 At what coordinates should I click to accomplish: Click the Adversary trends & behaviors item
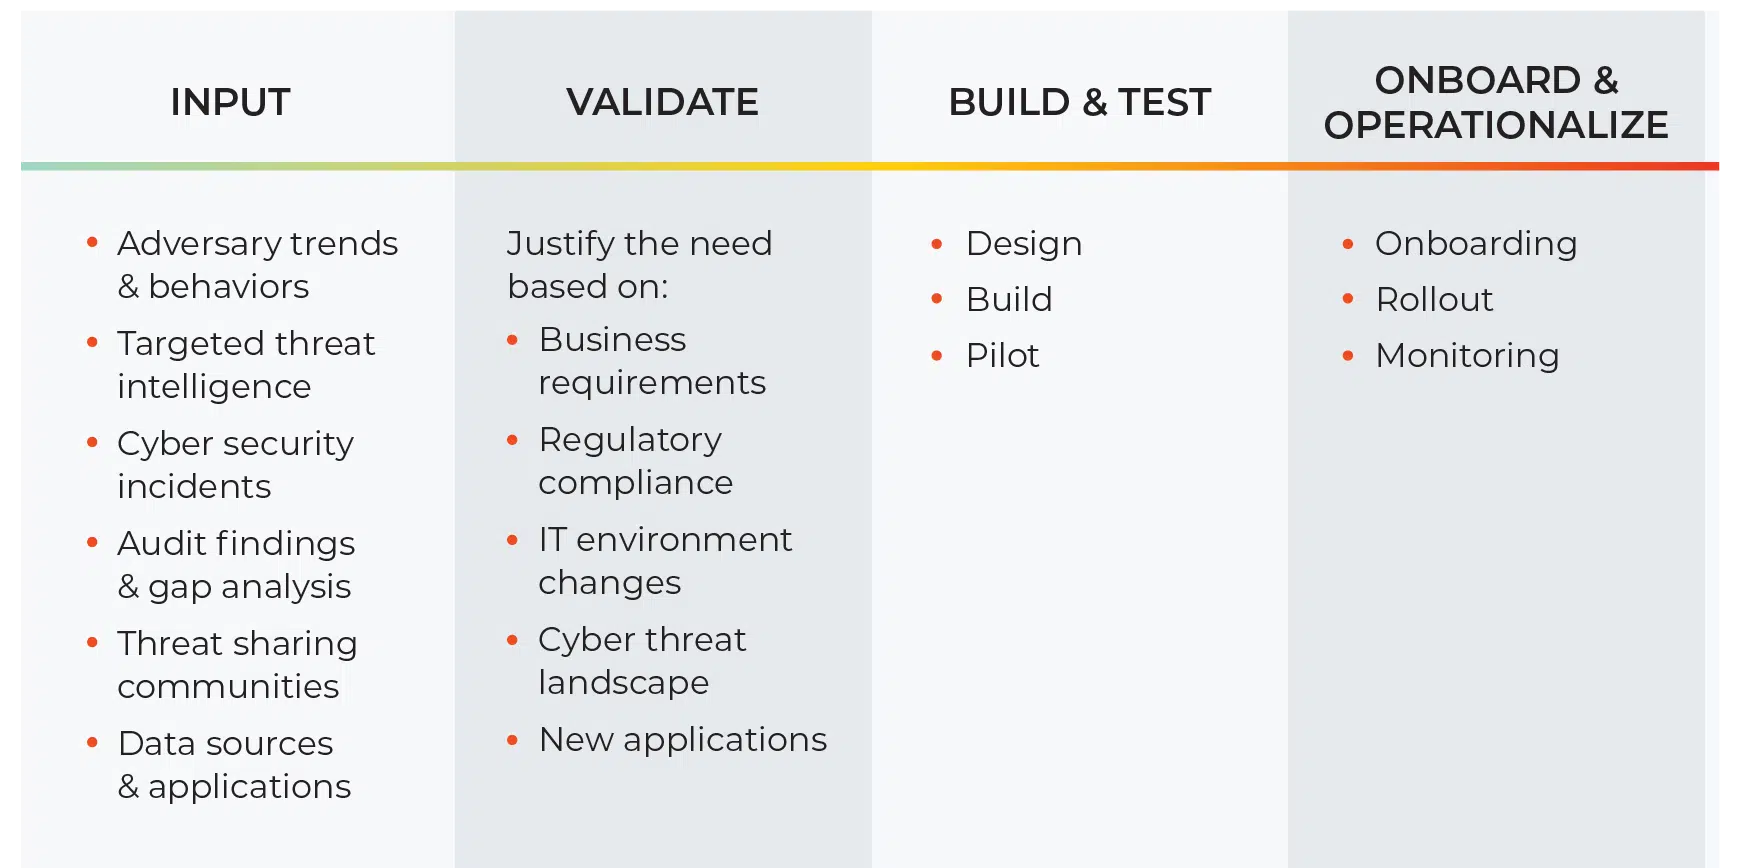coord(257,265)
